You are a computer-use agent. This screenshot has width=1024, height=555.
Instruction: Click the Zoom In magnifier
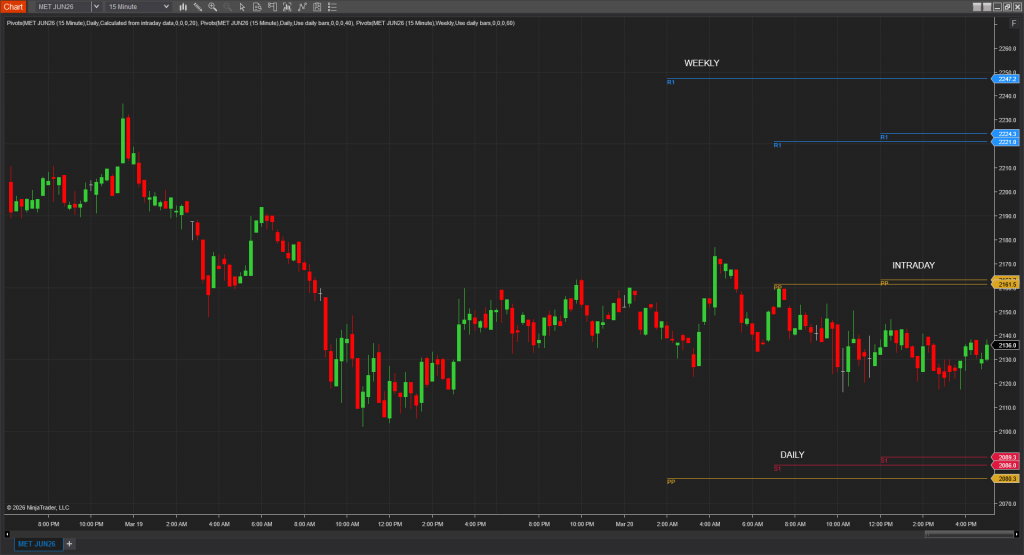tap(213, 7)
